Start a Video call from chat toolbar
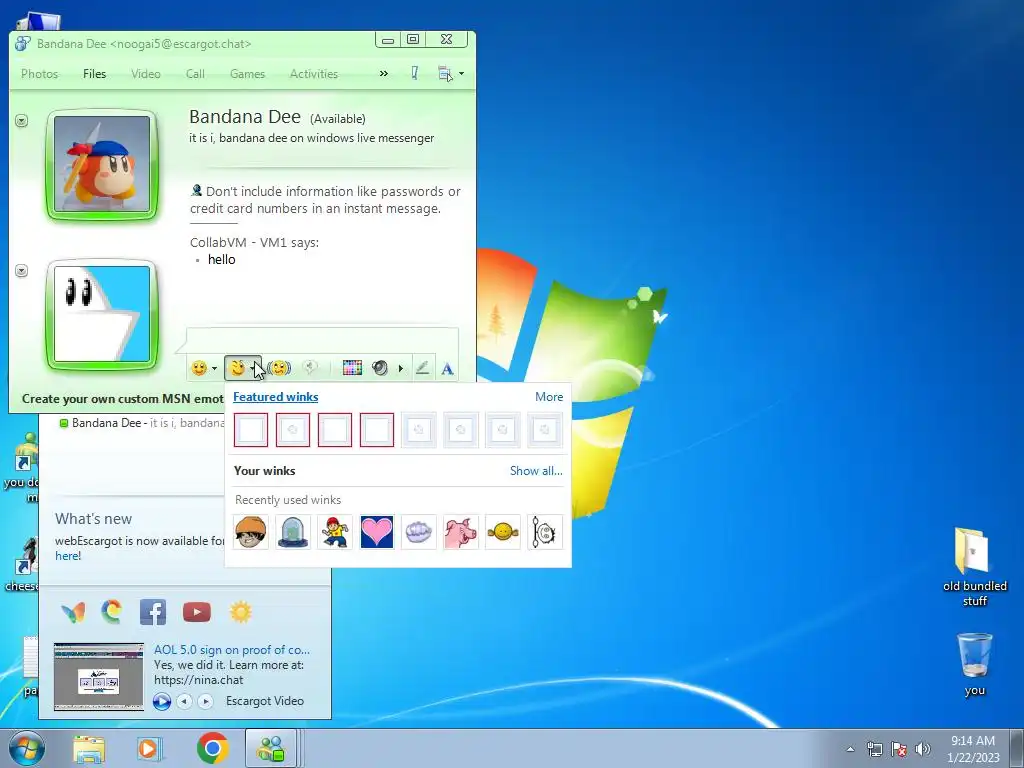This screenshot has width=1024, height=768. point(146,74)
